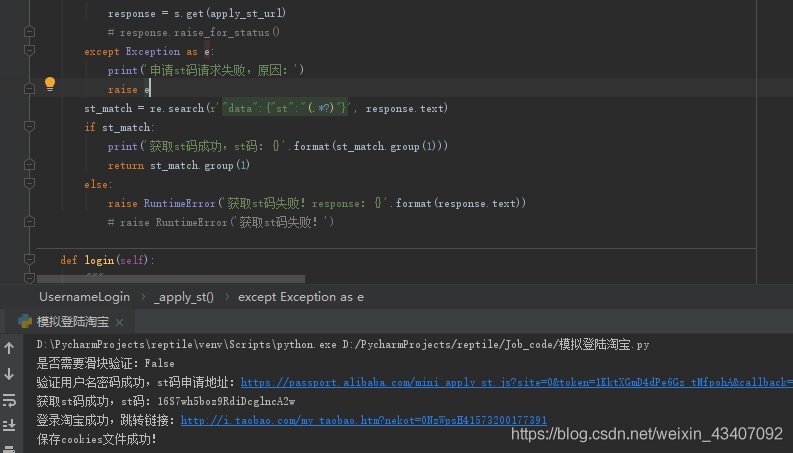Click the print icon at run panel bottom
This screenshot has width=793, height=453.
coord(10,448)
